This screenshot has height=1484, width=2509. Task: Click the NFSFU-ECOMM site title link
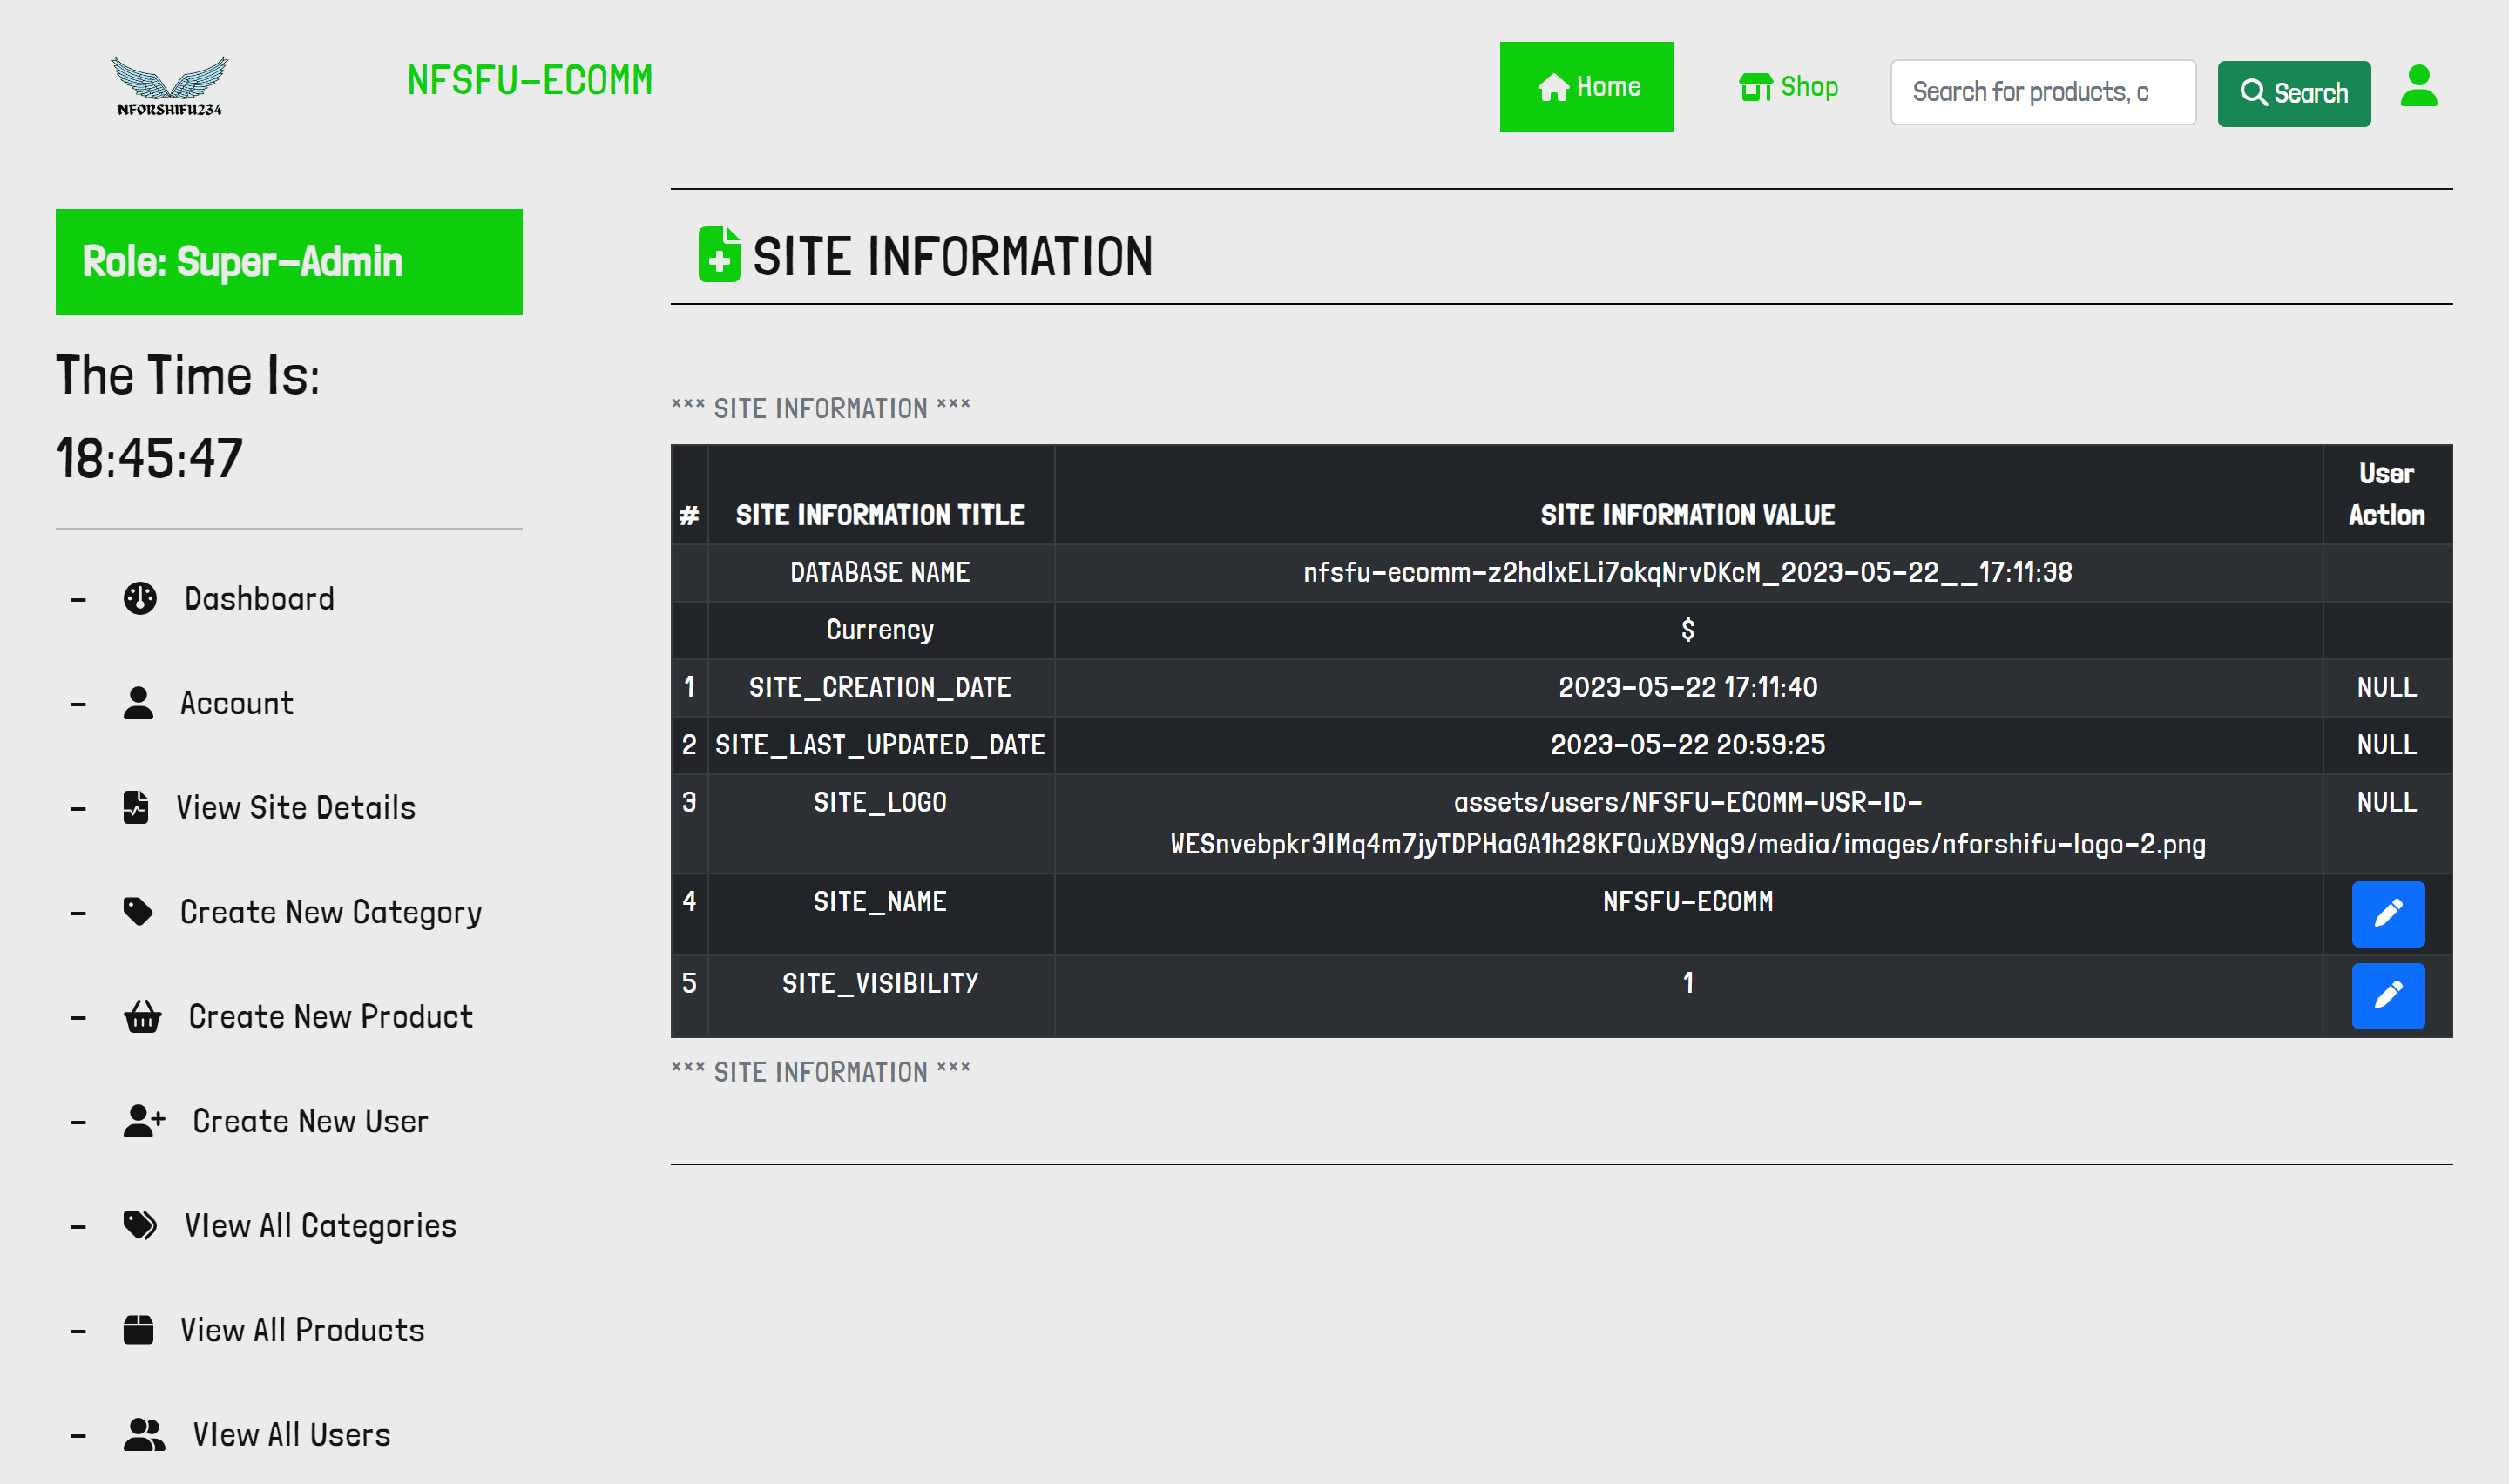(529, 80)
